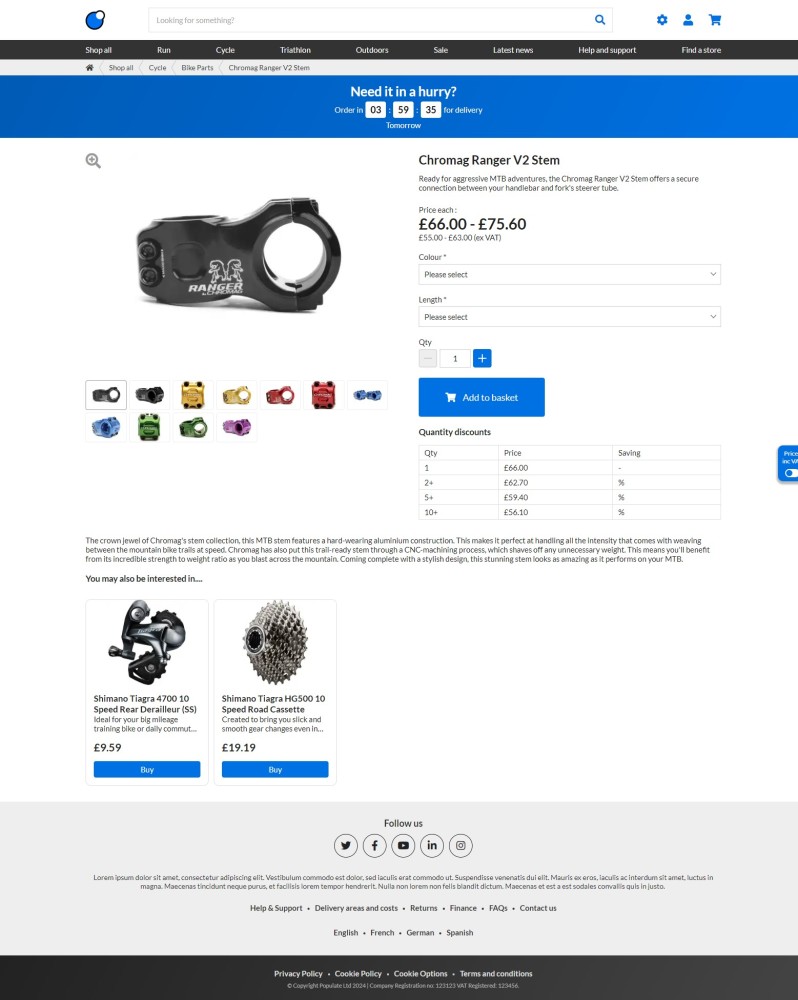Go to the home breadcrumb icon
Screen dimensions: 798x1000
point(89,68)
